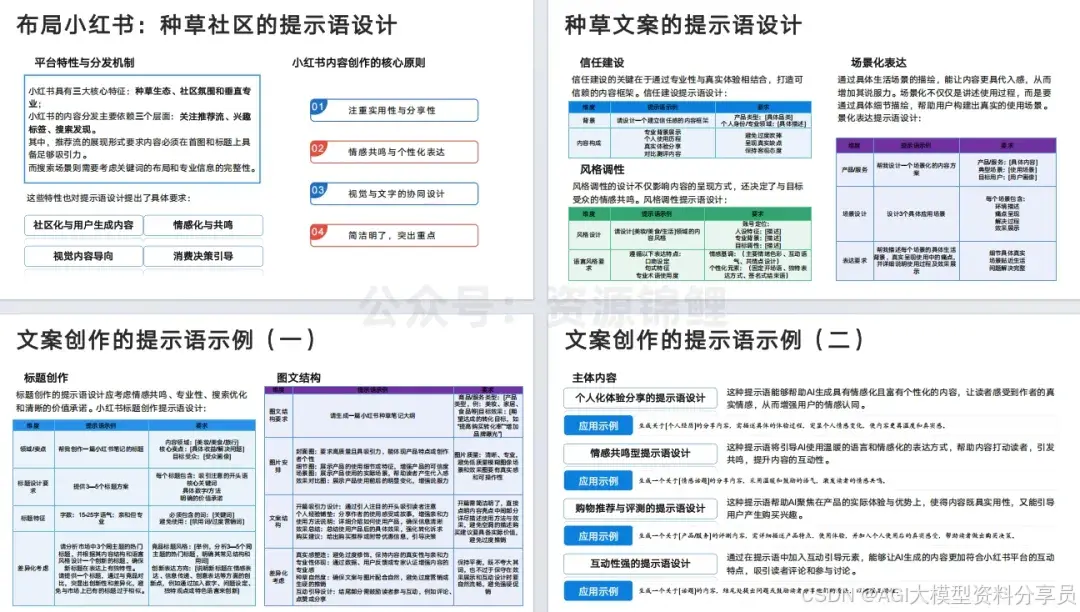Click 背景 cell in the blue 信任建设 table
Image resolution: width=1080 pixels, height=612 pixels.
(x=589, y=120)
